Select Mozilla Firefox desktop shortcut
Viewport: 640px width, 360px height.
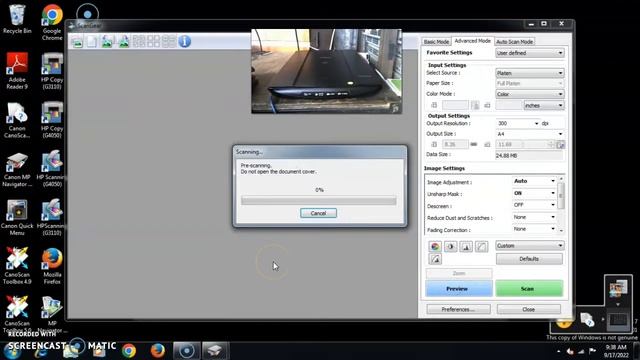(52, 266)
